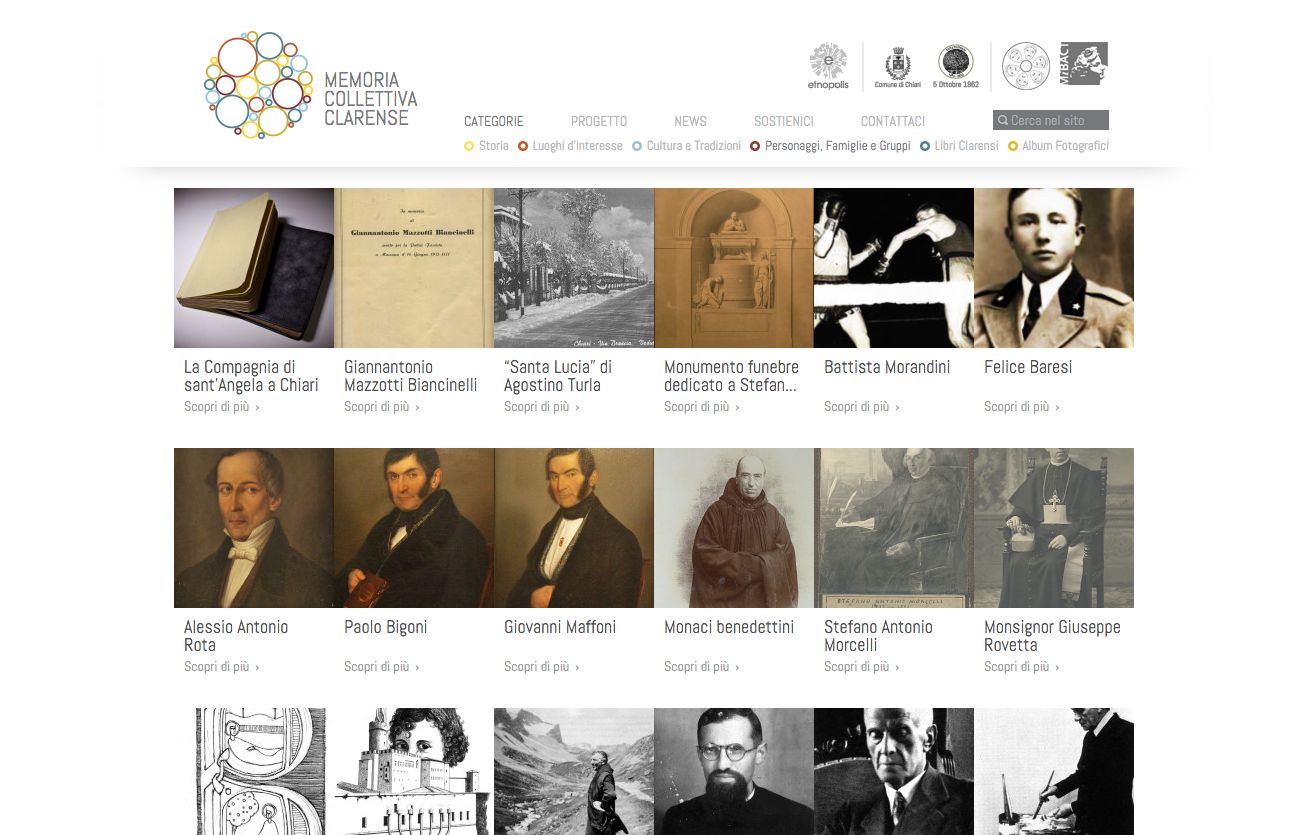
Task: Go to the PROGETTO menu item
Action: coord(599,121)
